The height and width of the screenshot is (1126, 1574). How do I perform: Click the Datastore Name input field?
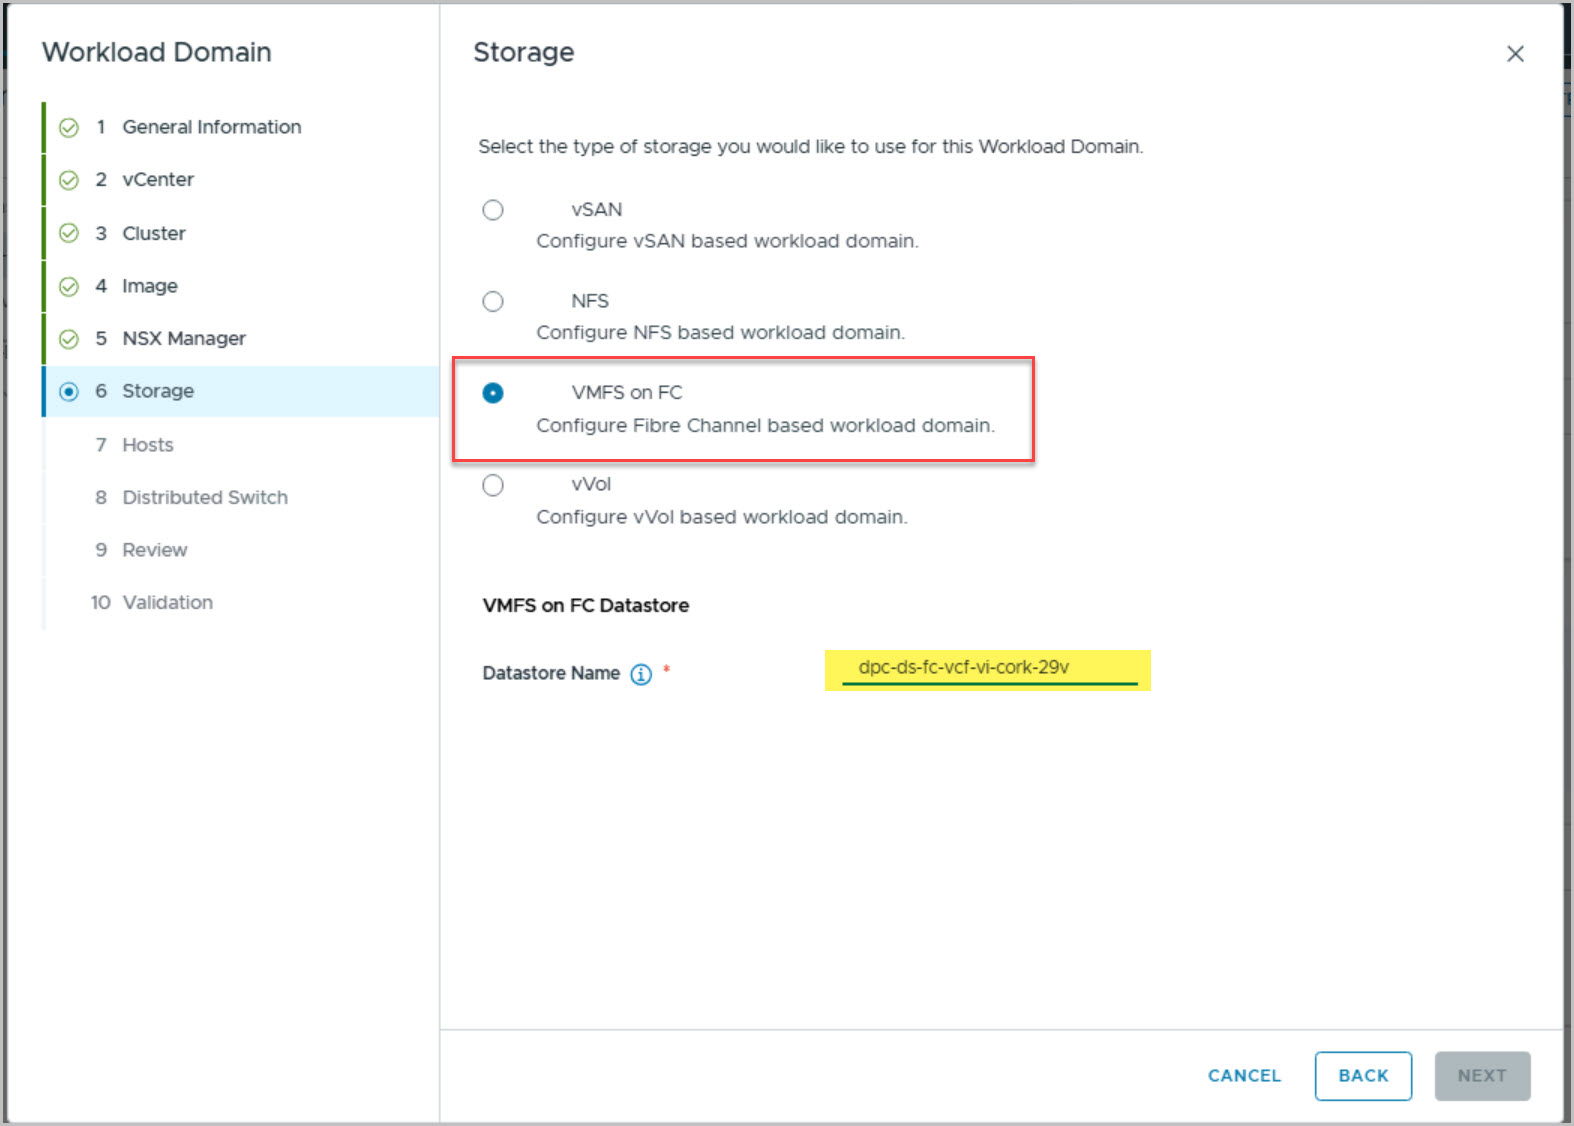[989, 669]
